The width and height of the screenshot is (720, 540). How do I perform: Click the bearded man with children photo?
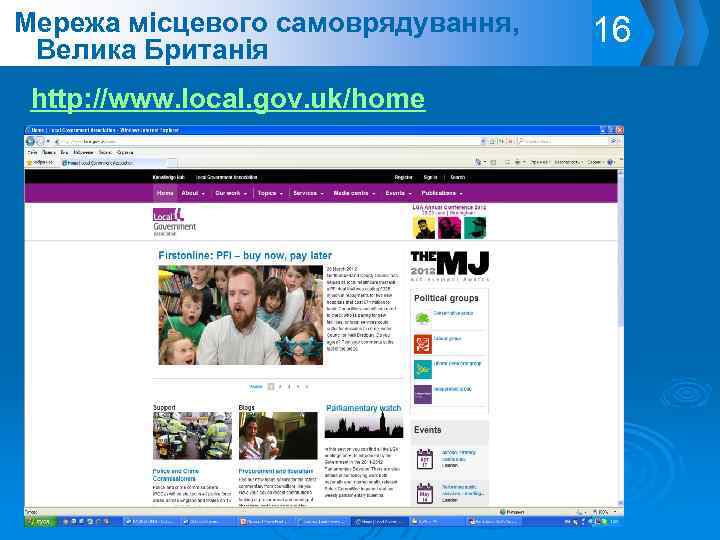pyautogui.click(x=241, y=315)
